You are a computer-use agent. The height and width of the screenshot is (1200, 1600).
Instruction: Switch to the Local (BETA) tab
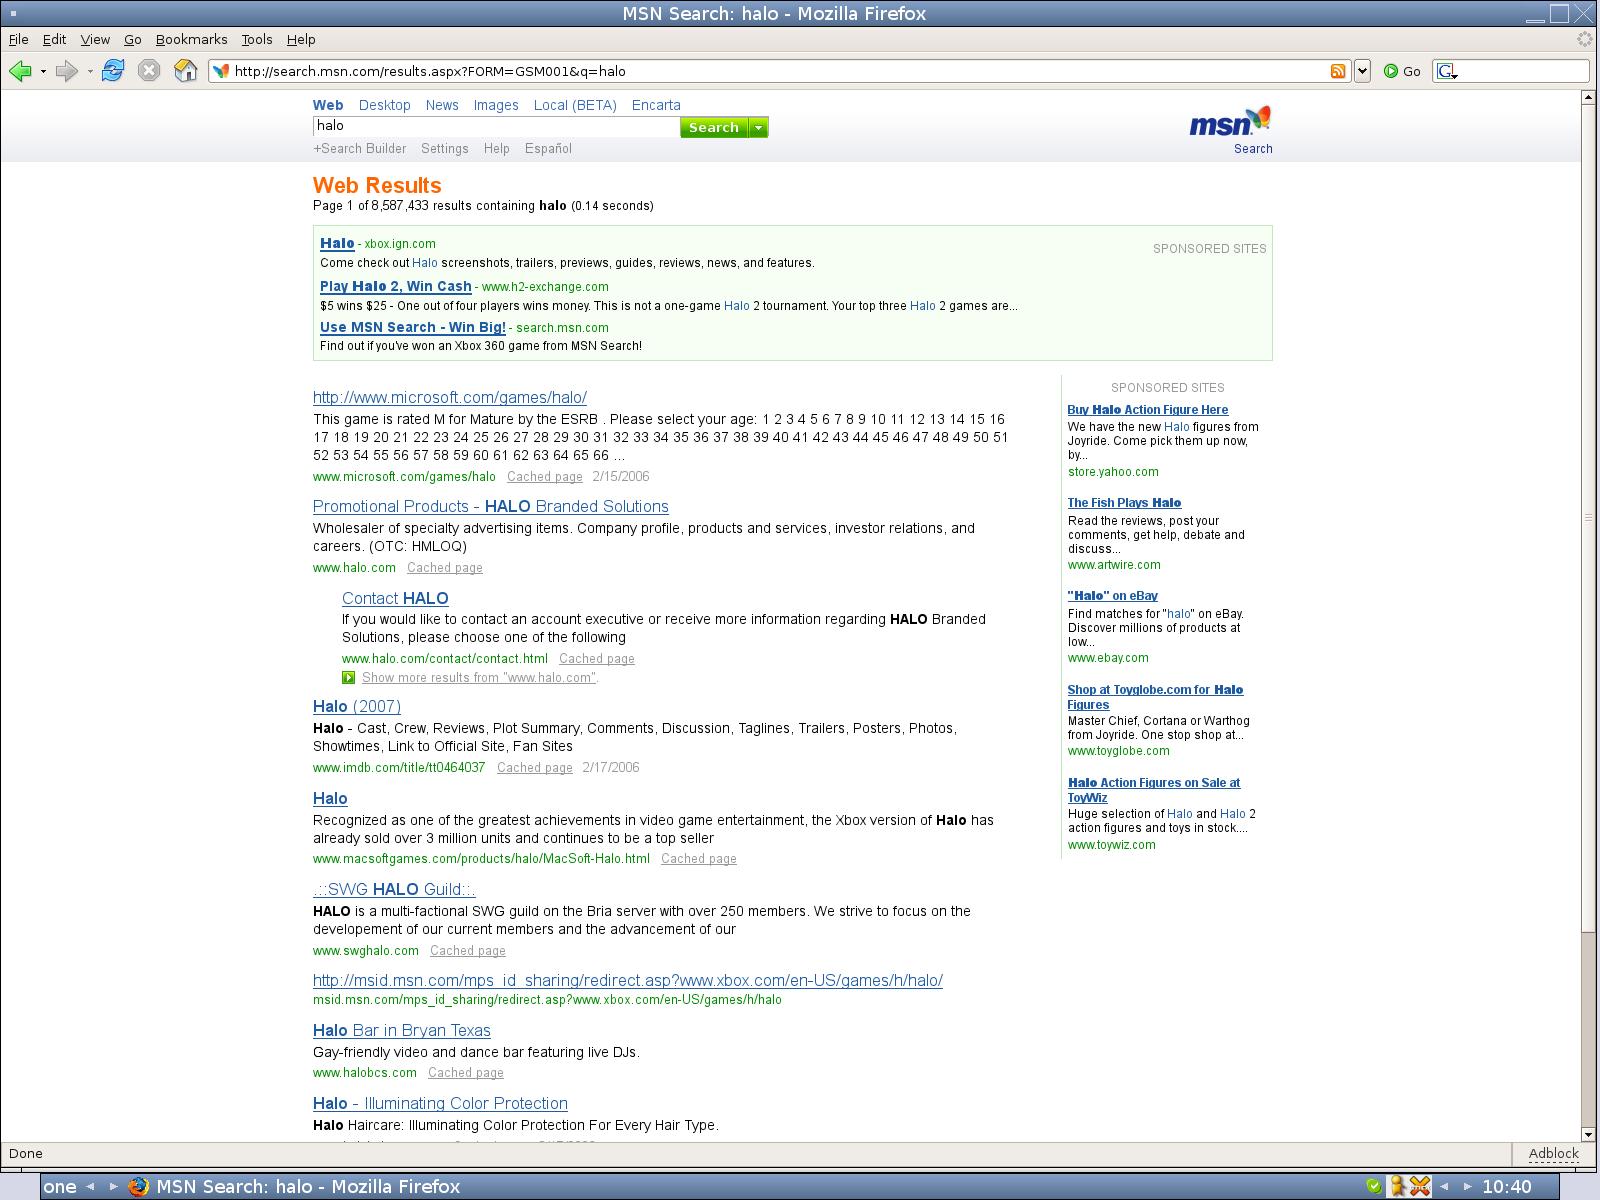(575, 105)
